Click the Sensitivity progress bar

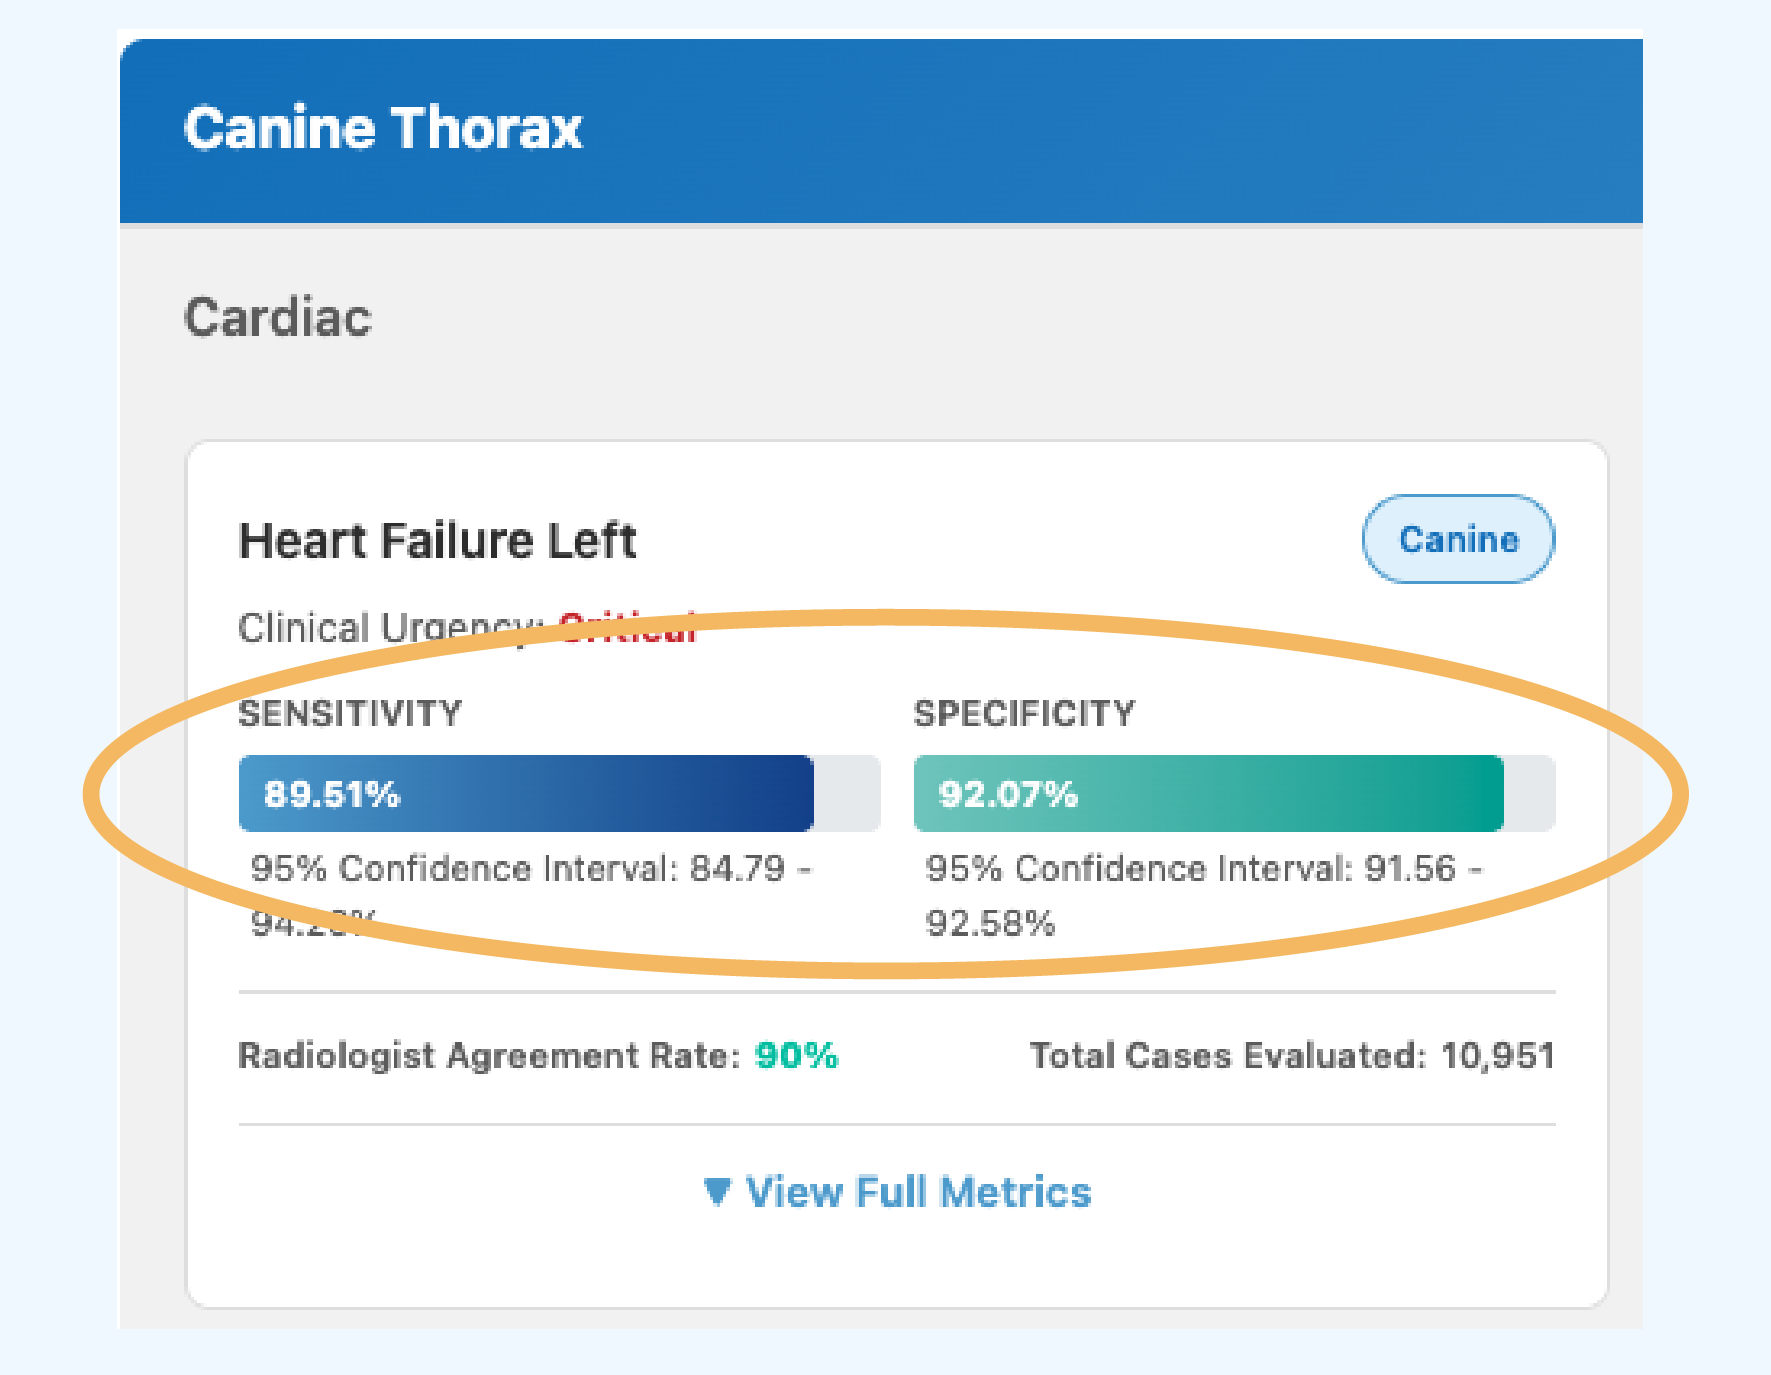click(556, 793)
